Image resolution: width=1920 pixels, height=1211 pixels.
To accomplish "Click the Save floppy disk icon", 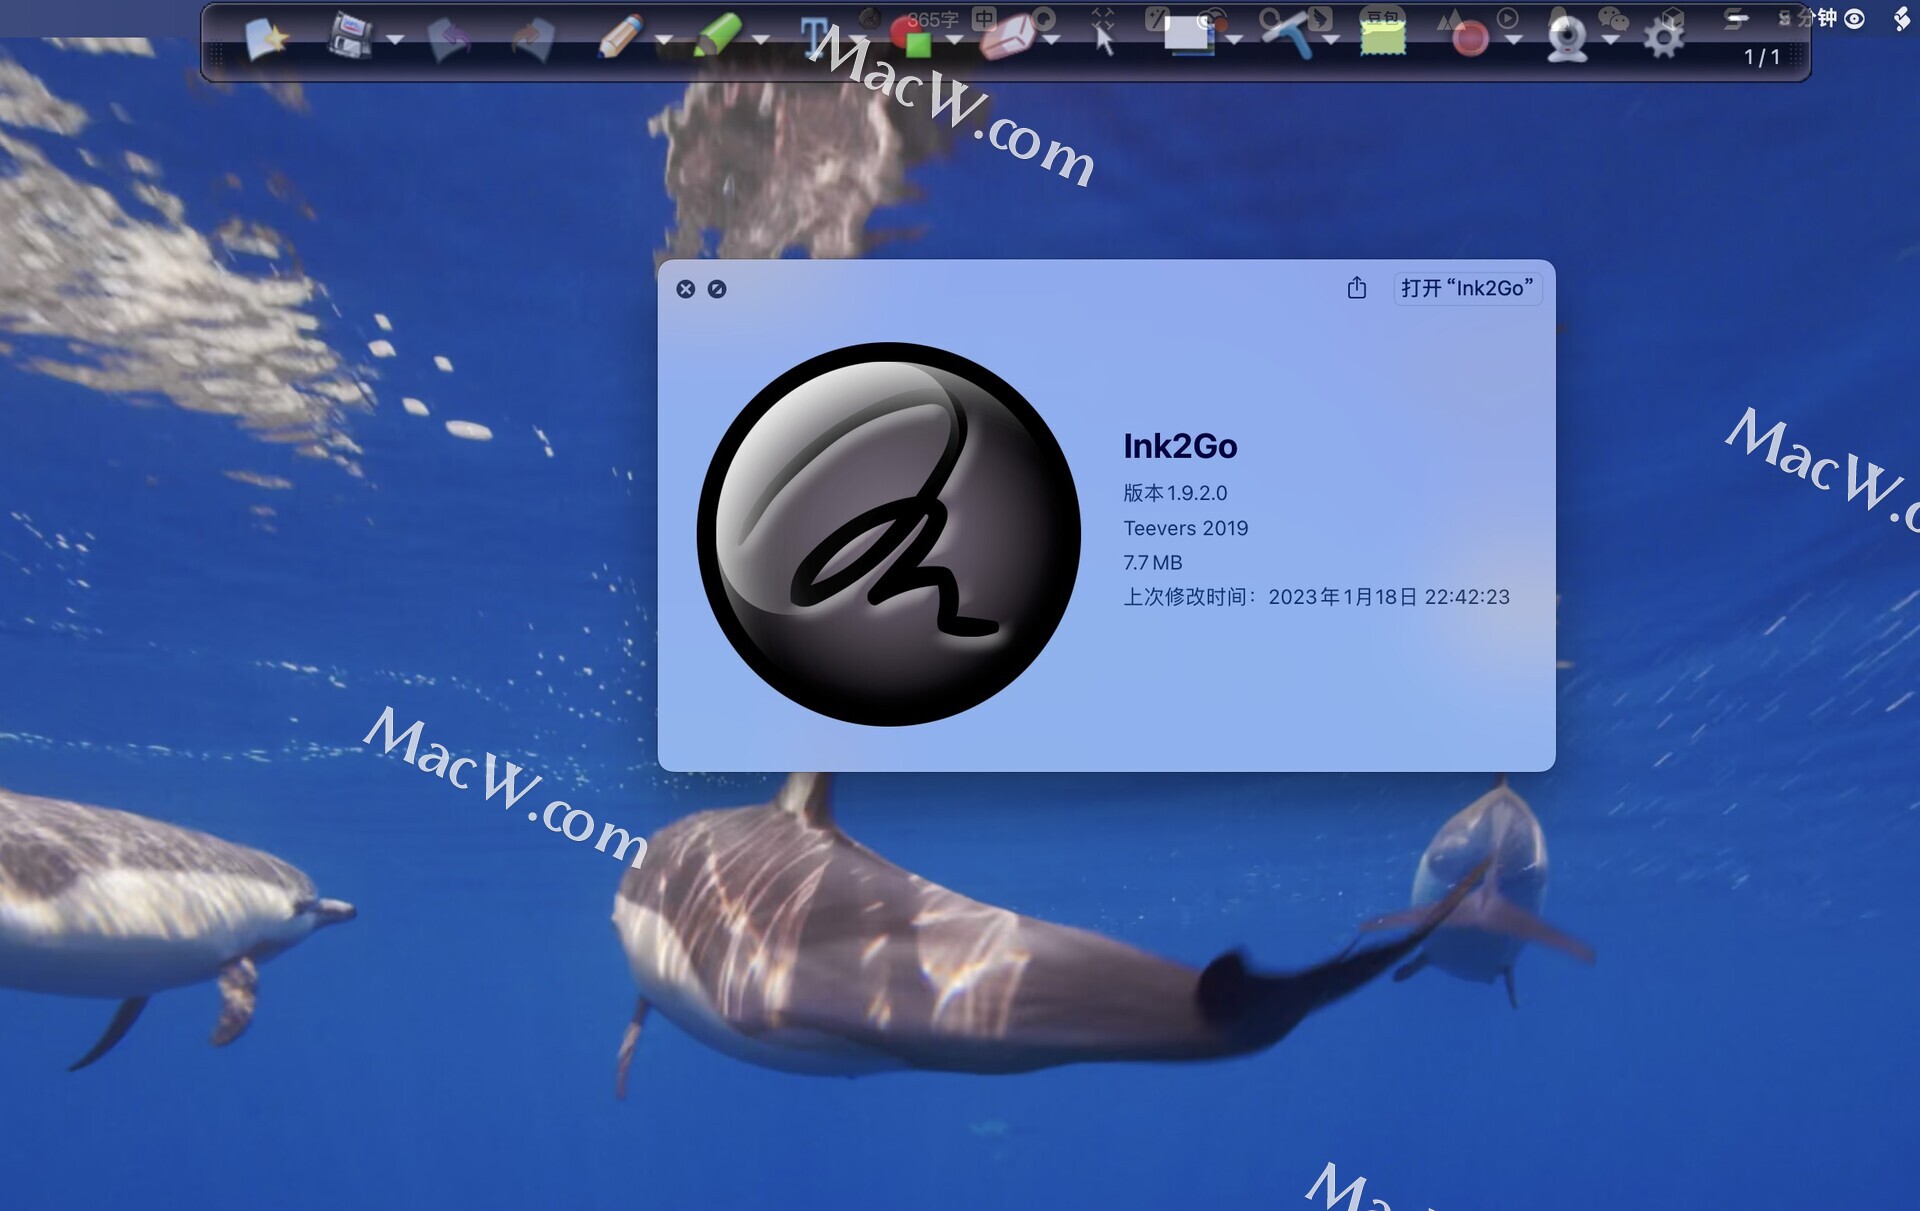I will 350,37.
